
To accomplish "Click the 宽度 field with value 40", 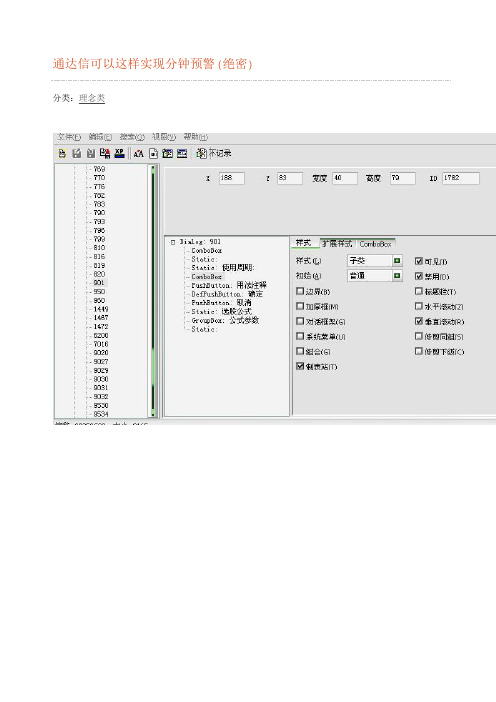I will click(345, 178).
